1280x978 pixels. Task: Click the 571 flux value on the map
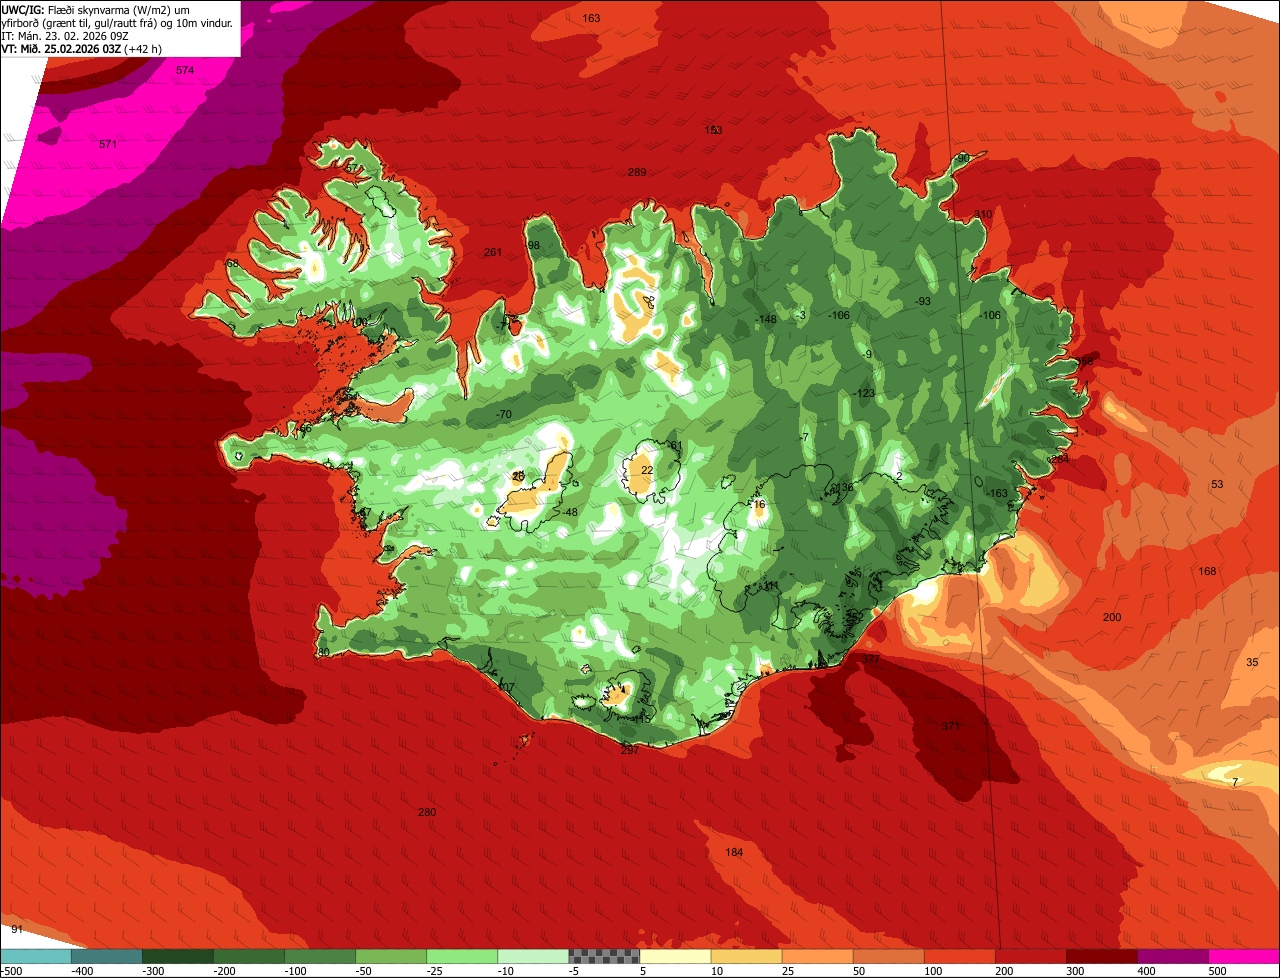[x=108, y=144]
